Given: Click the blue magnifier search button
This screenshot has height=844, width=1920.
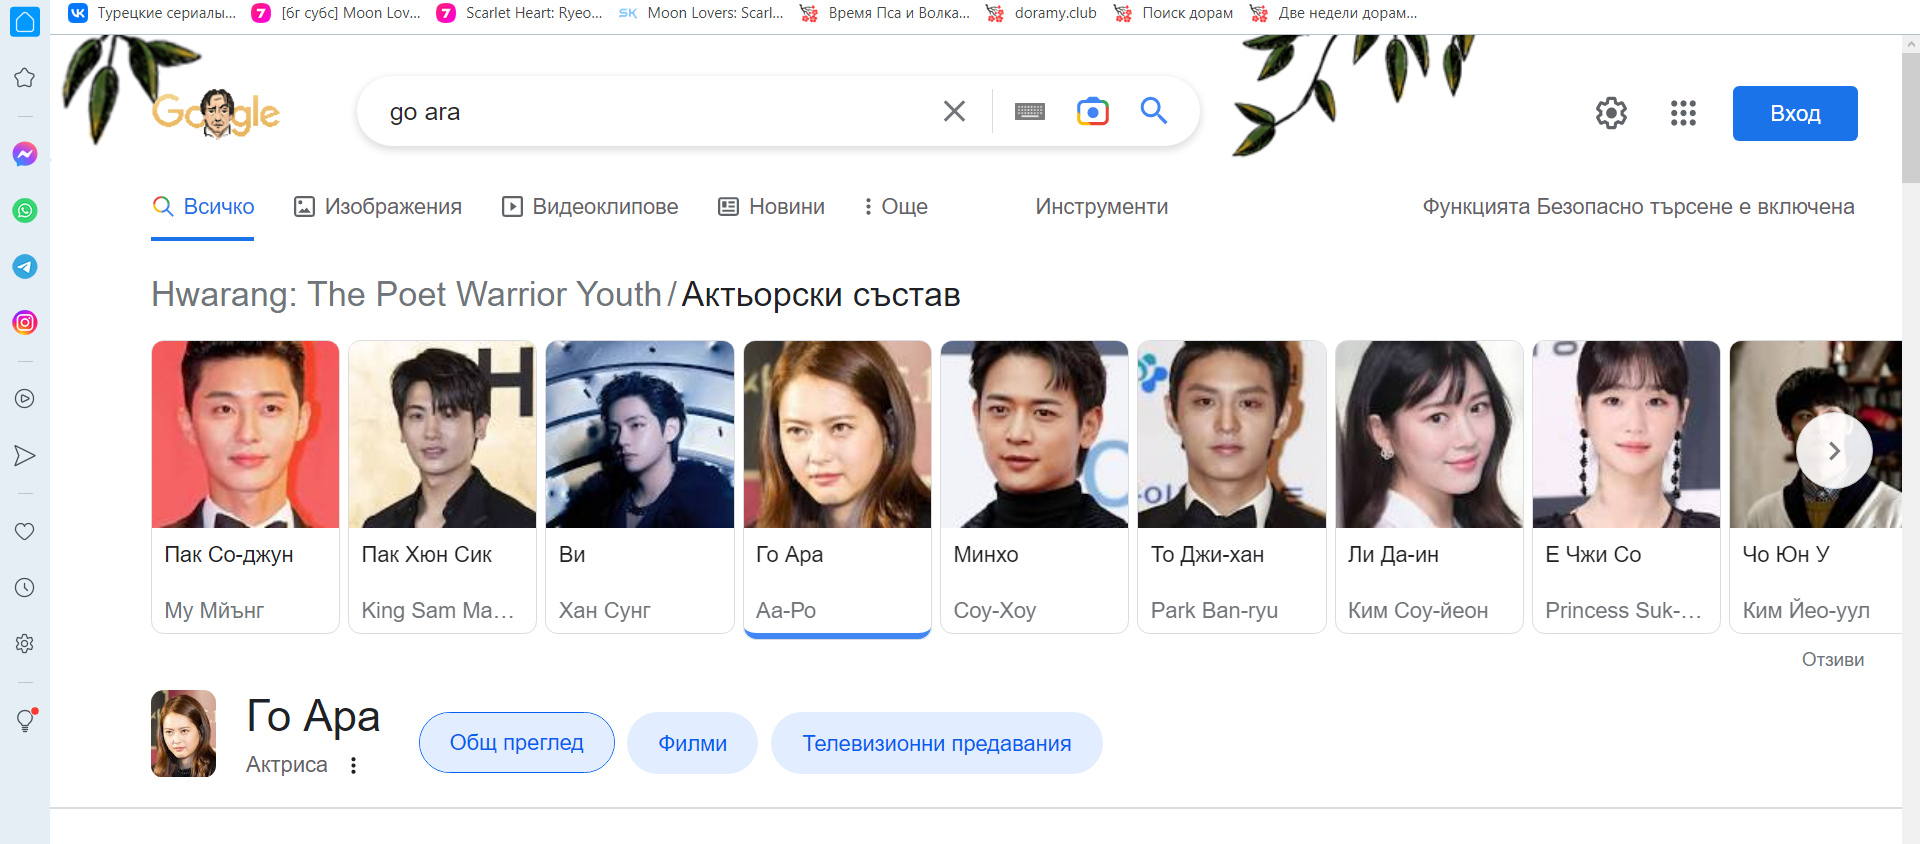Looking at the screenshot, I should pyautogui.click(x=1154, y=111).
